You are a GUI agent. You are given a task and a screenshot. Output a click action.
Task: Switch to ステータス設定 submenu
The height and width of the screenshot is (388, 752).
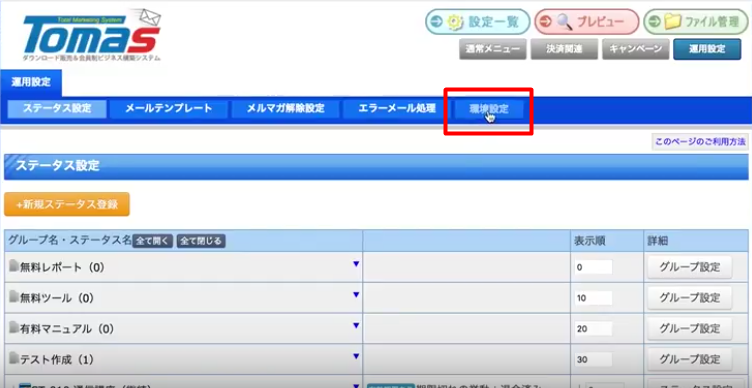pos(57,109)
